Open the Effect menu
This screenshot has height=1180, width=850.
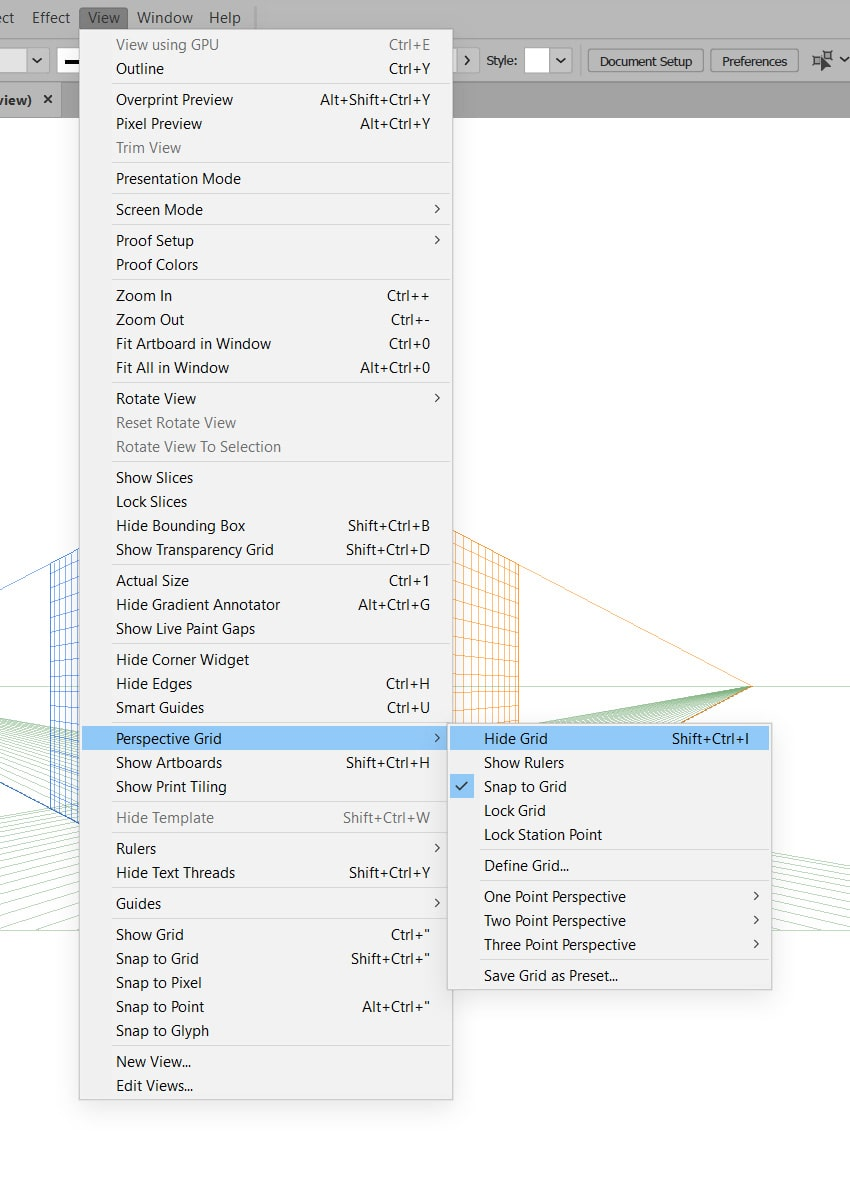[50, 17]
